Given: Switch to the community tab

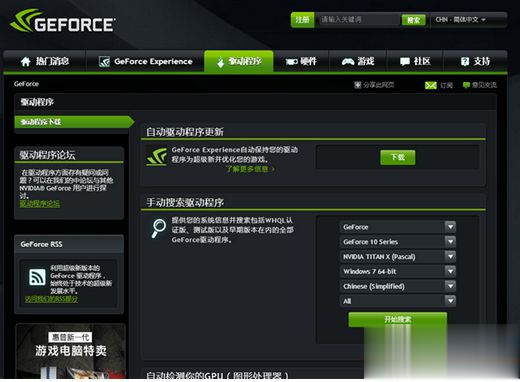Looking at the screenshot, I should click(415, 62).
